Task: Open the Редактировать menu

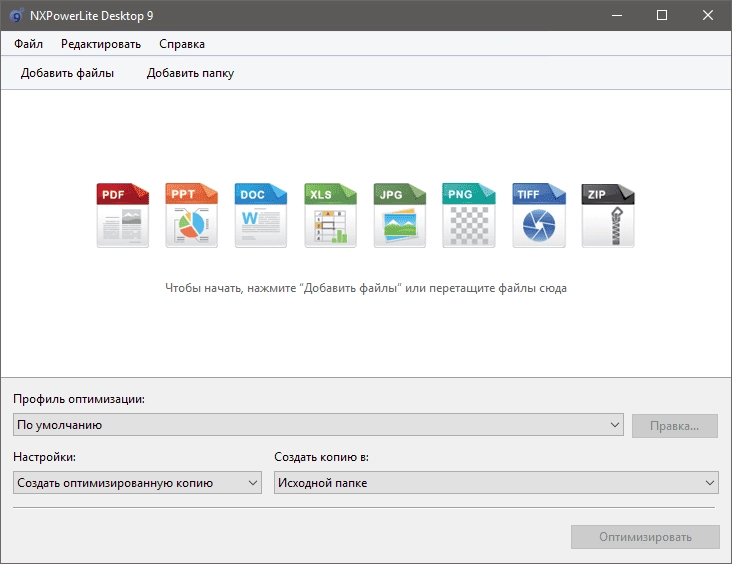Action: [101, 44]
